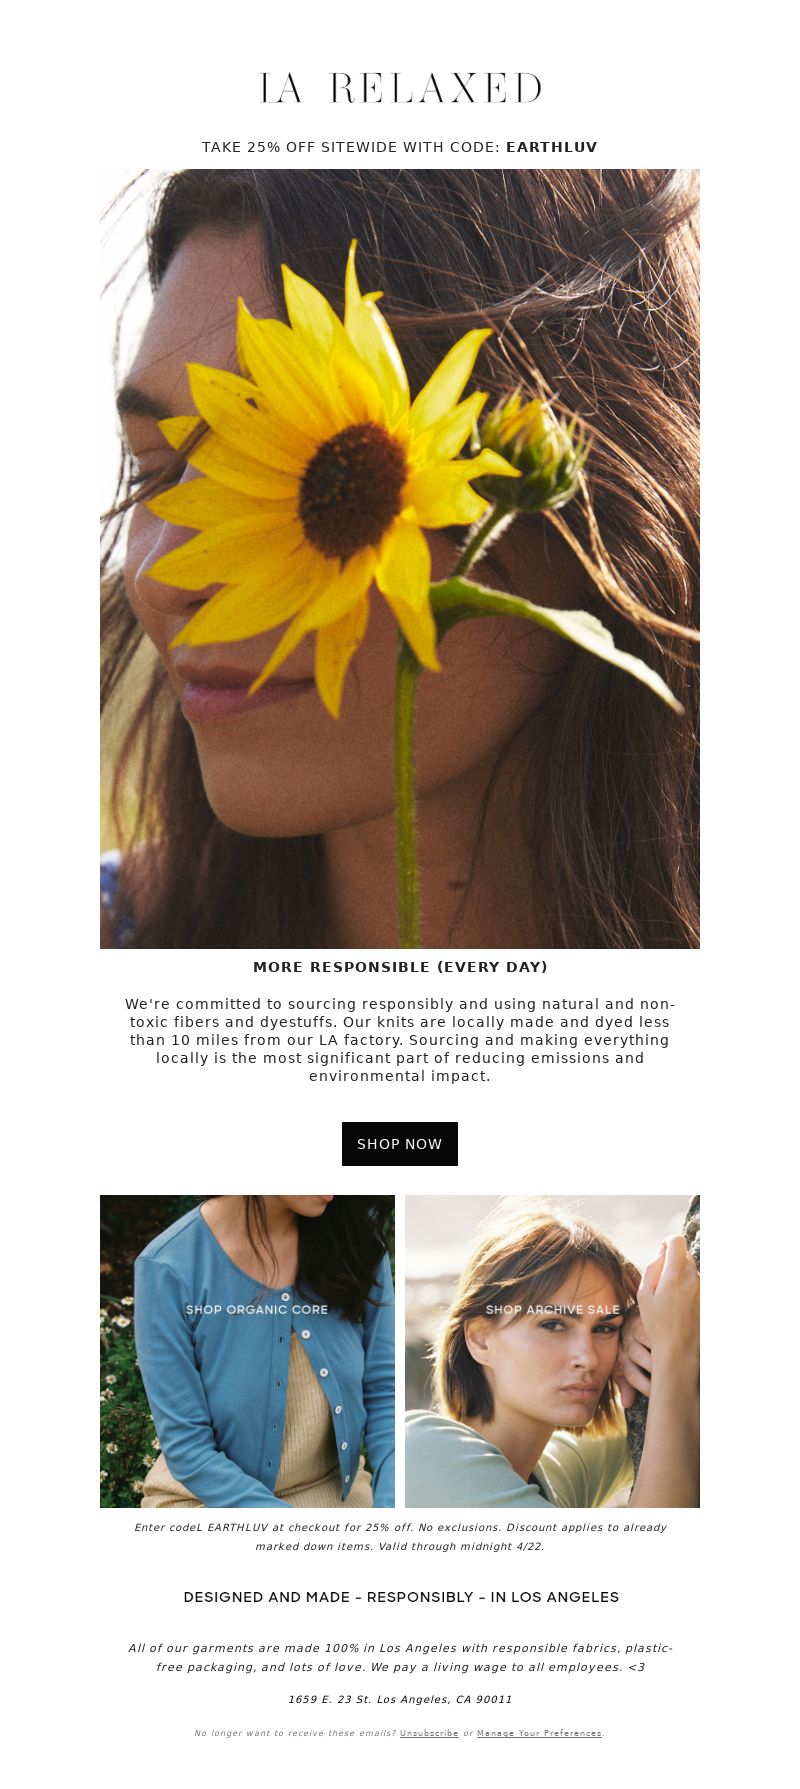Click the 1659 E. 23 St. address line
800x1789 pixels.
point(400,1699)
